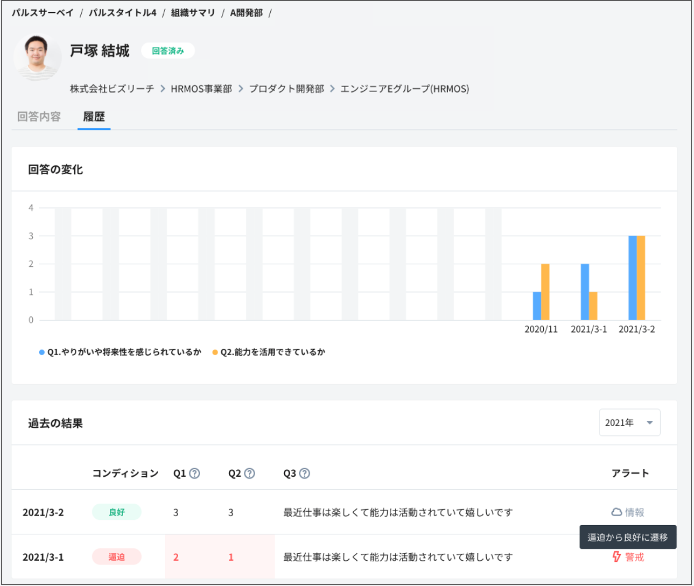The height and width of the screenshot is (586, 694).
Task: Click HRMOS事業部 in organization path
Action: pos(201,89)
